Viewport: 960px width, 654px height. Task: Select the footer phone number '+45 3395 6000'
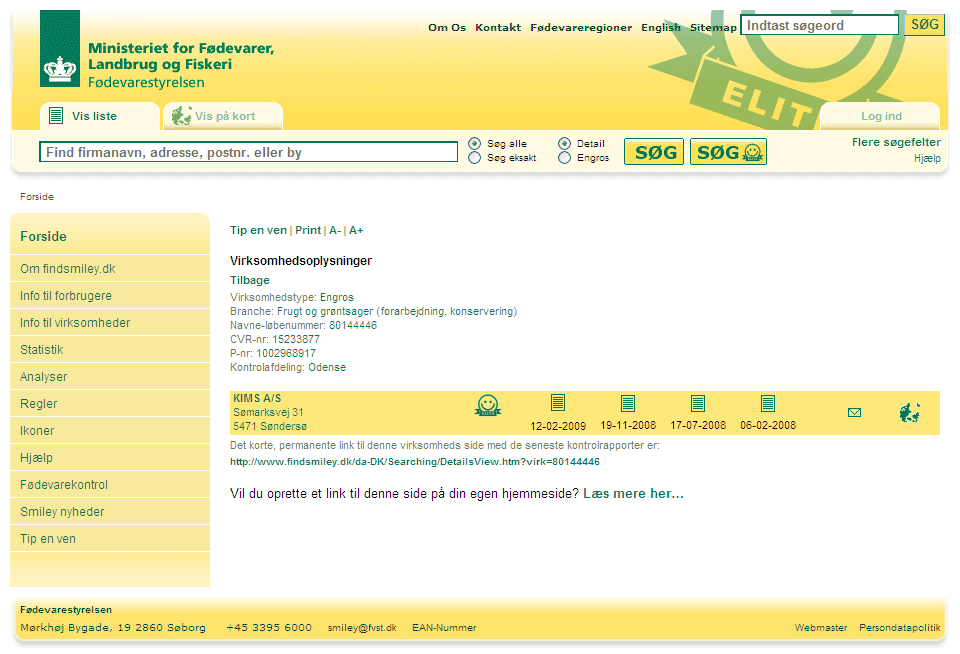pos(269,628)
